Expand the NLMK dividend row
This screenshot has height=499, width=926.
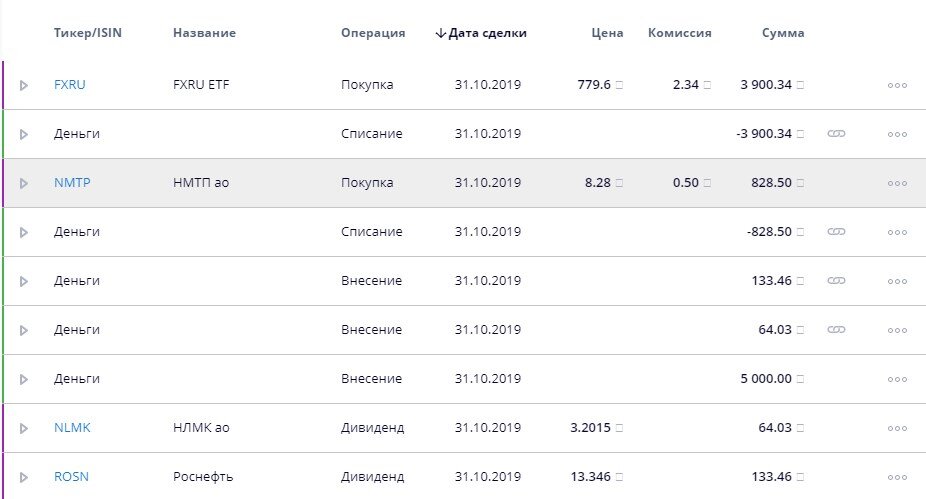24,428
